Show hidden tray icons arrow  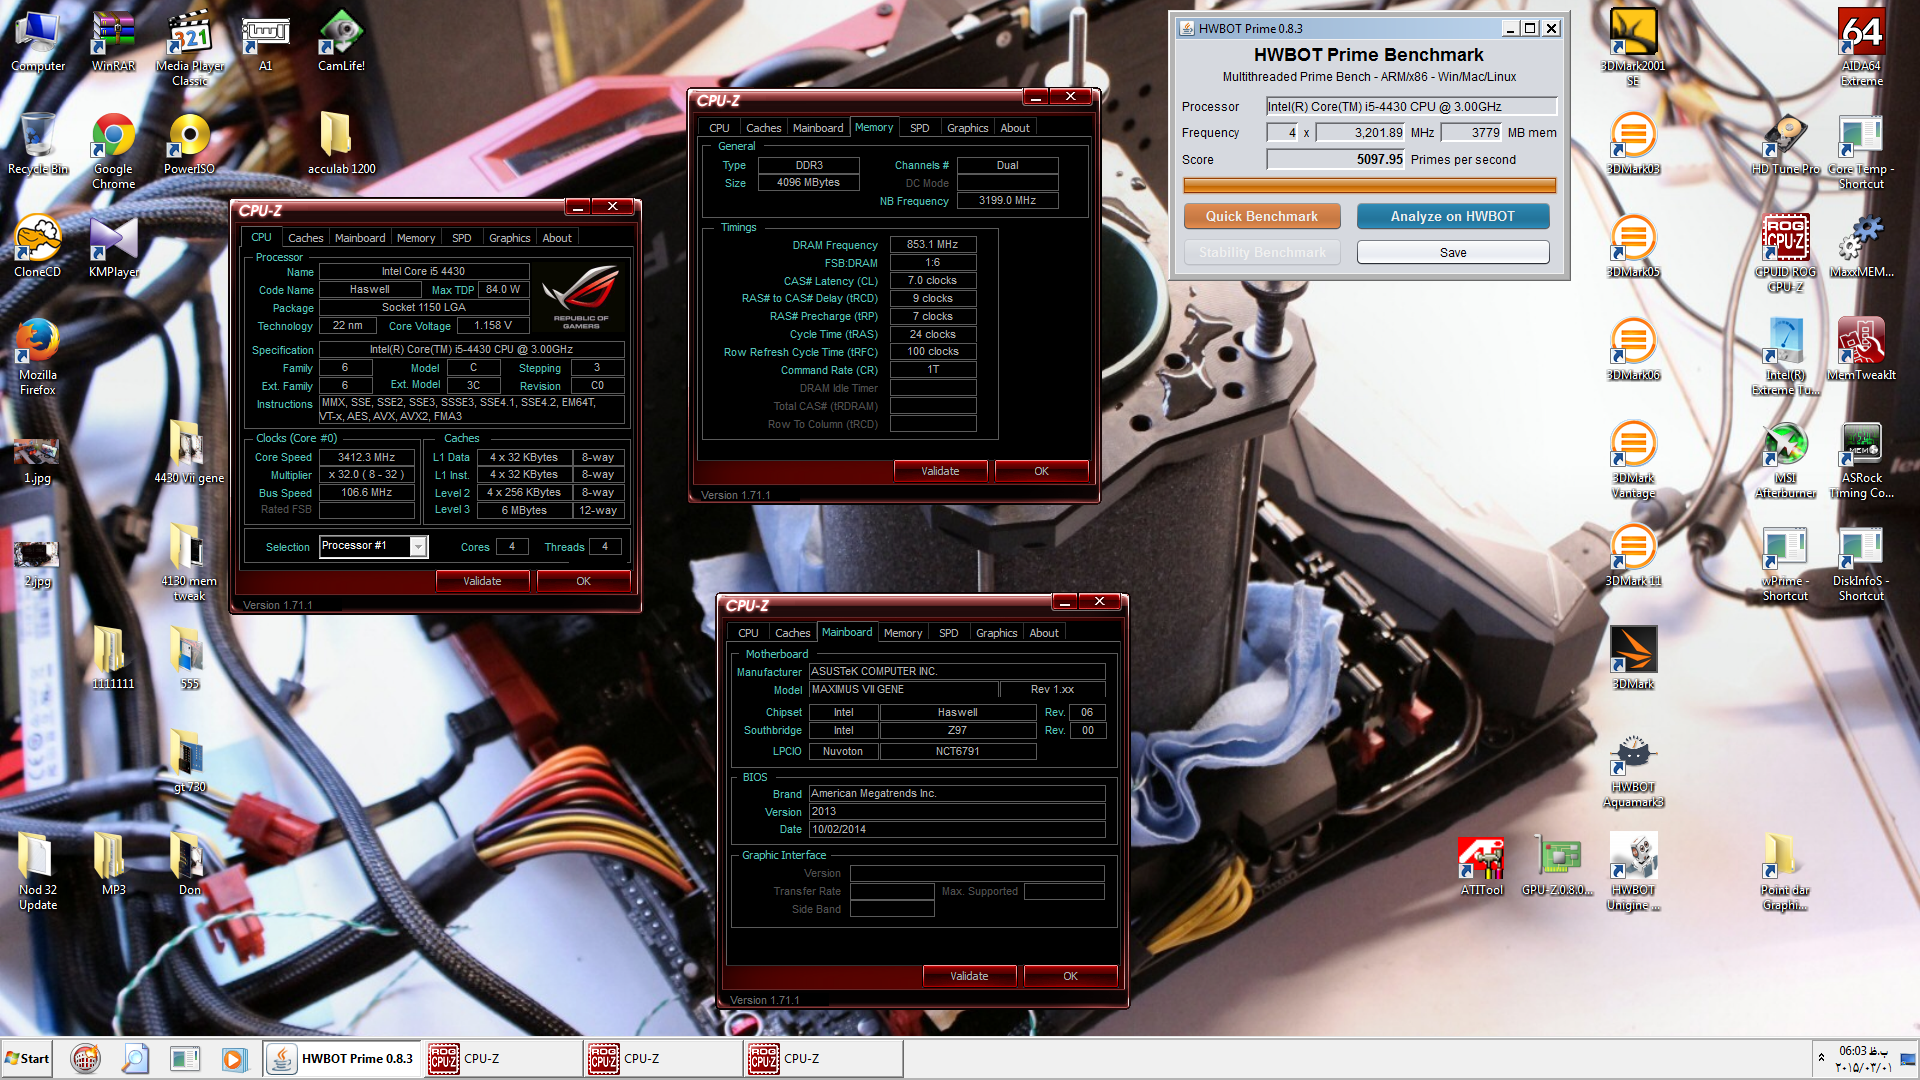pyautogui.click(x=1821, y=1057)
